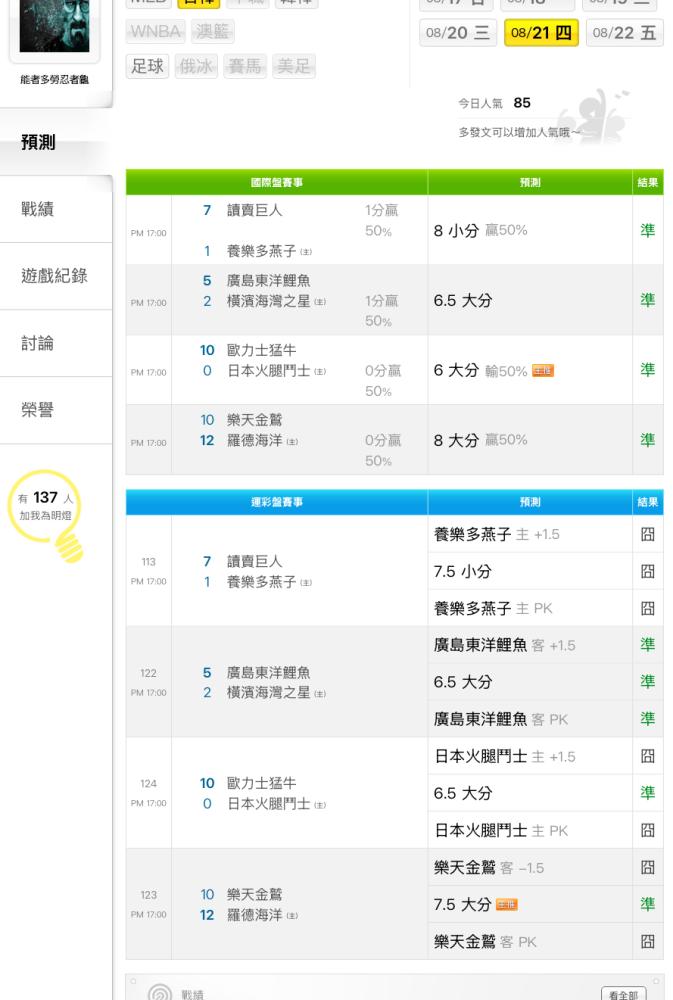Click the user avatar thumbnail
Image resolution: width=673 pixels, height=1000 pixels.
coord(54,25)
